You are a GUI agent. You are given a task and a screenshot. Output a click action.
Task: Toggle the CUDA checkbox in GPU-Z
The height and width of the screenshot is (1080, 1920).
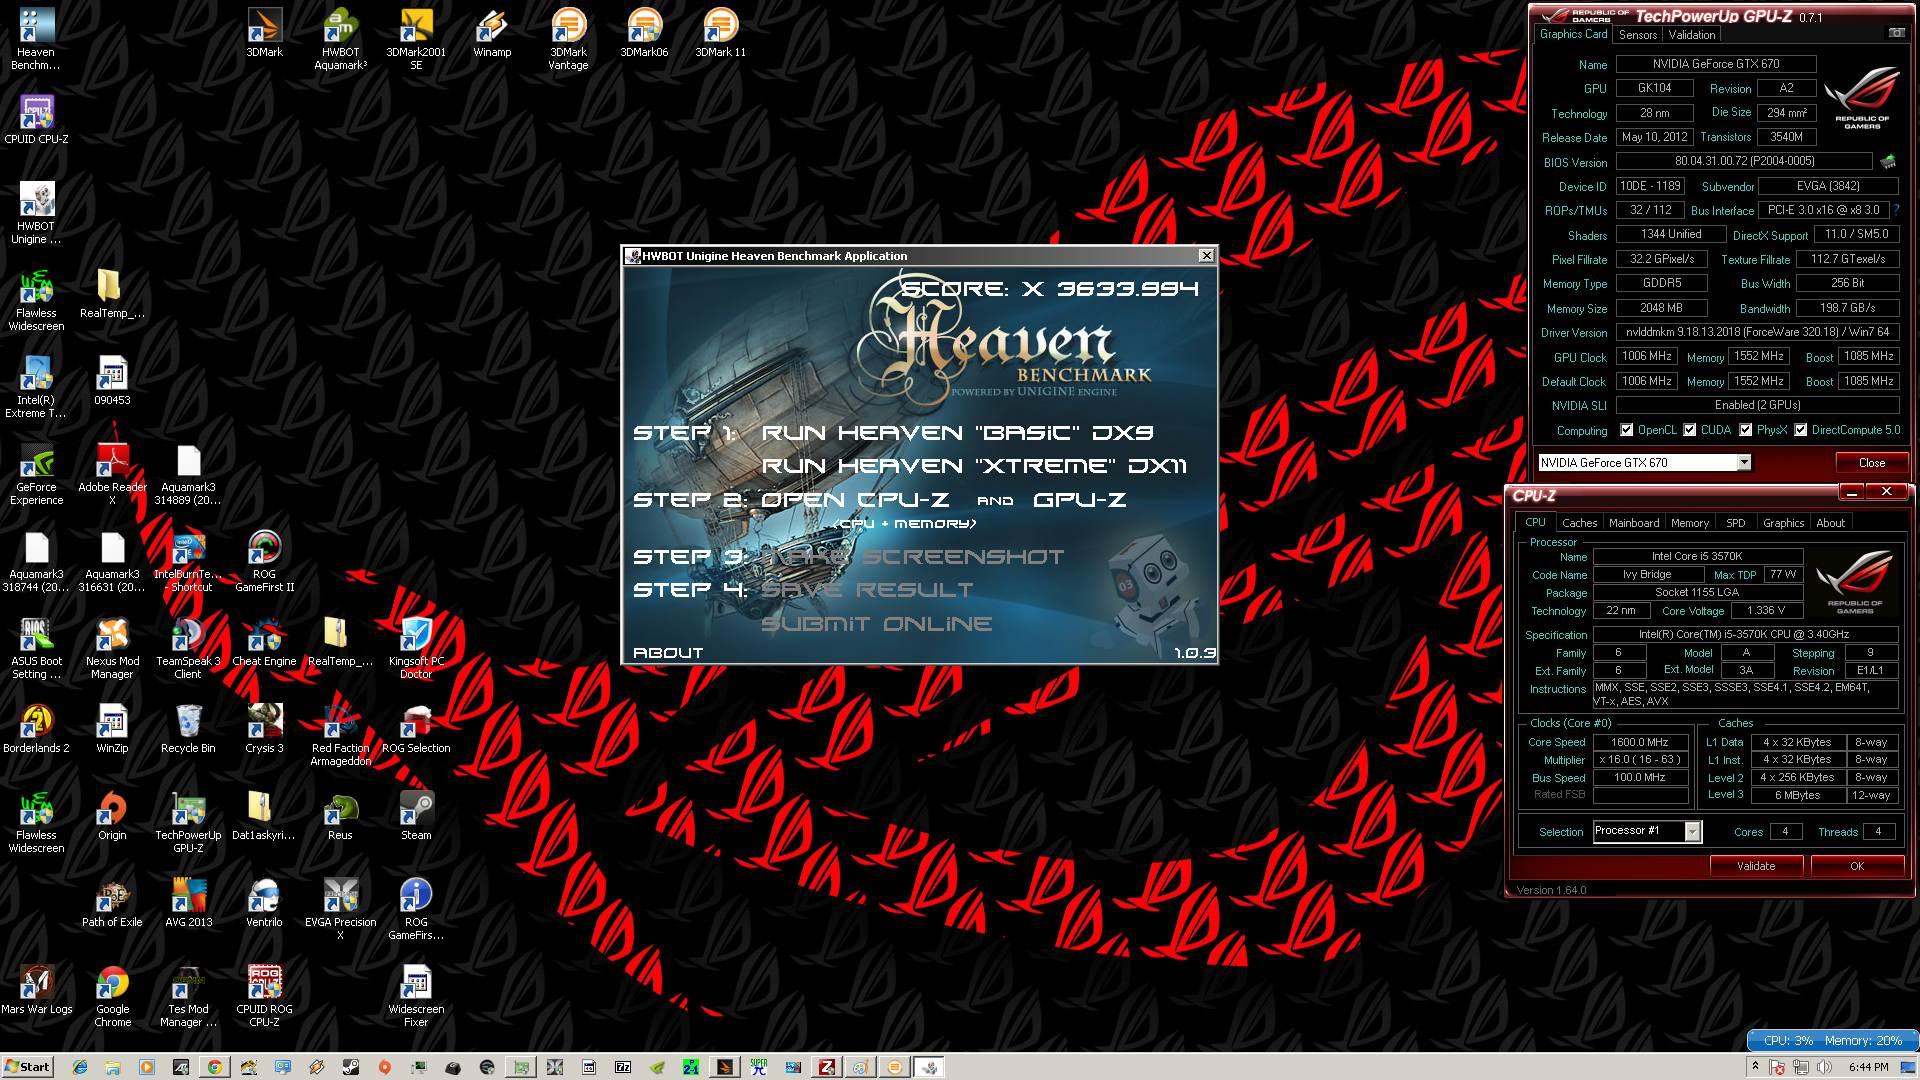point(1689,430)
